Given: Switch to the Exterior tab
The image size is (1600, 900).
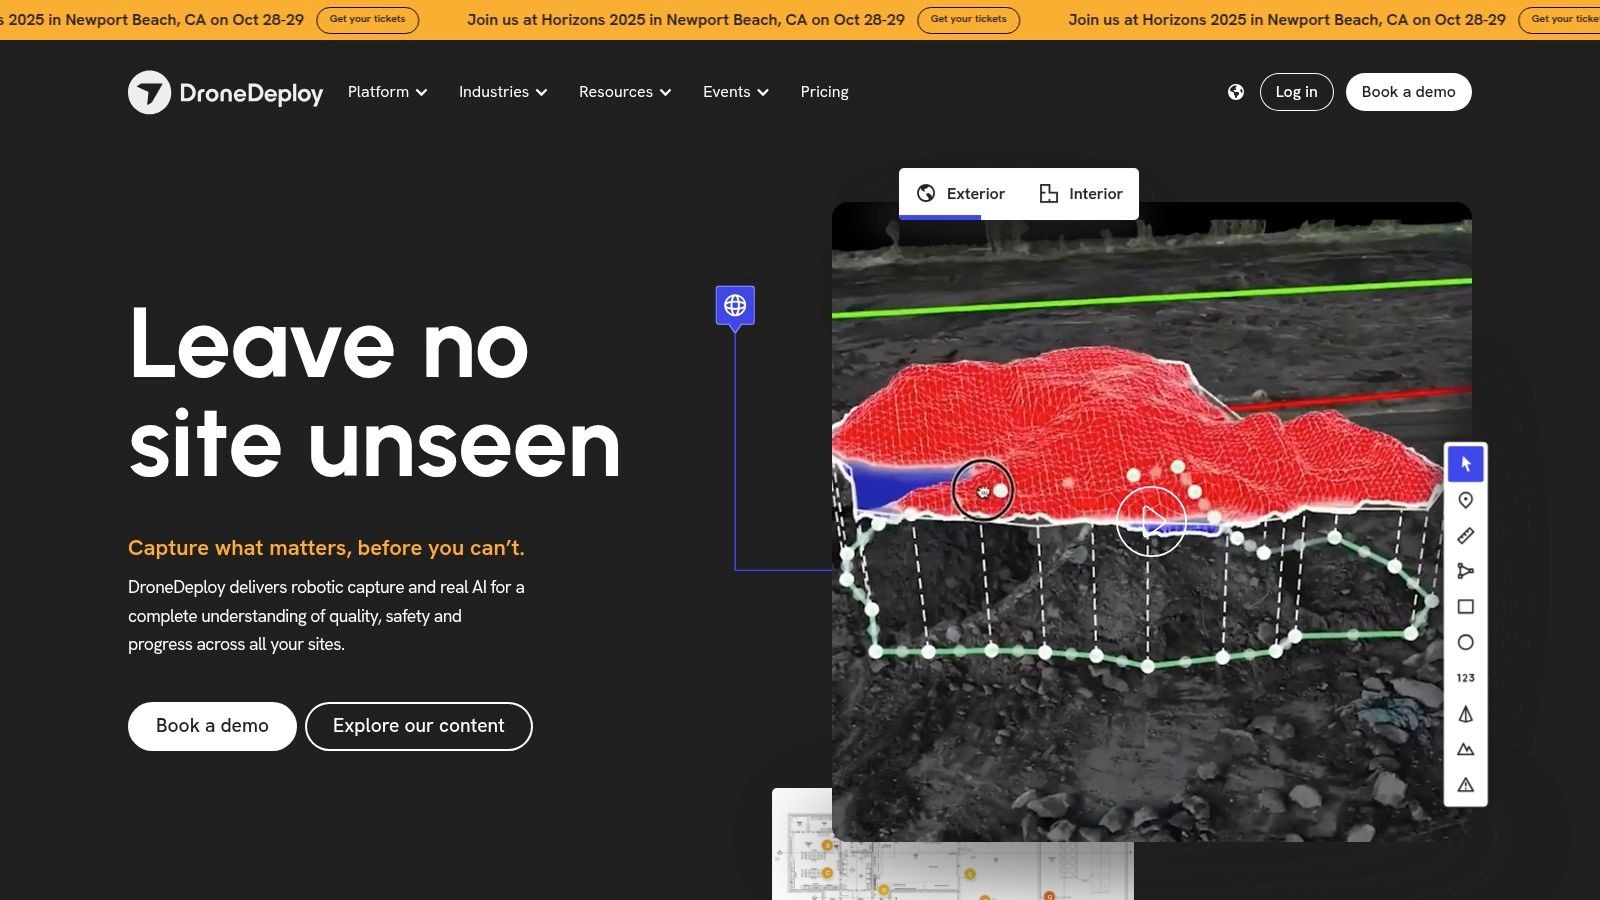Looking at the screenshot, I should pyautogui.click(x=961, y=194).
